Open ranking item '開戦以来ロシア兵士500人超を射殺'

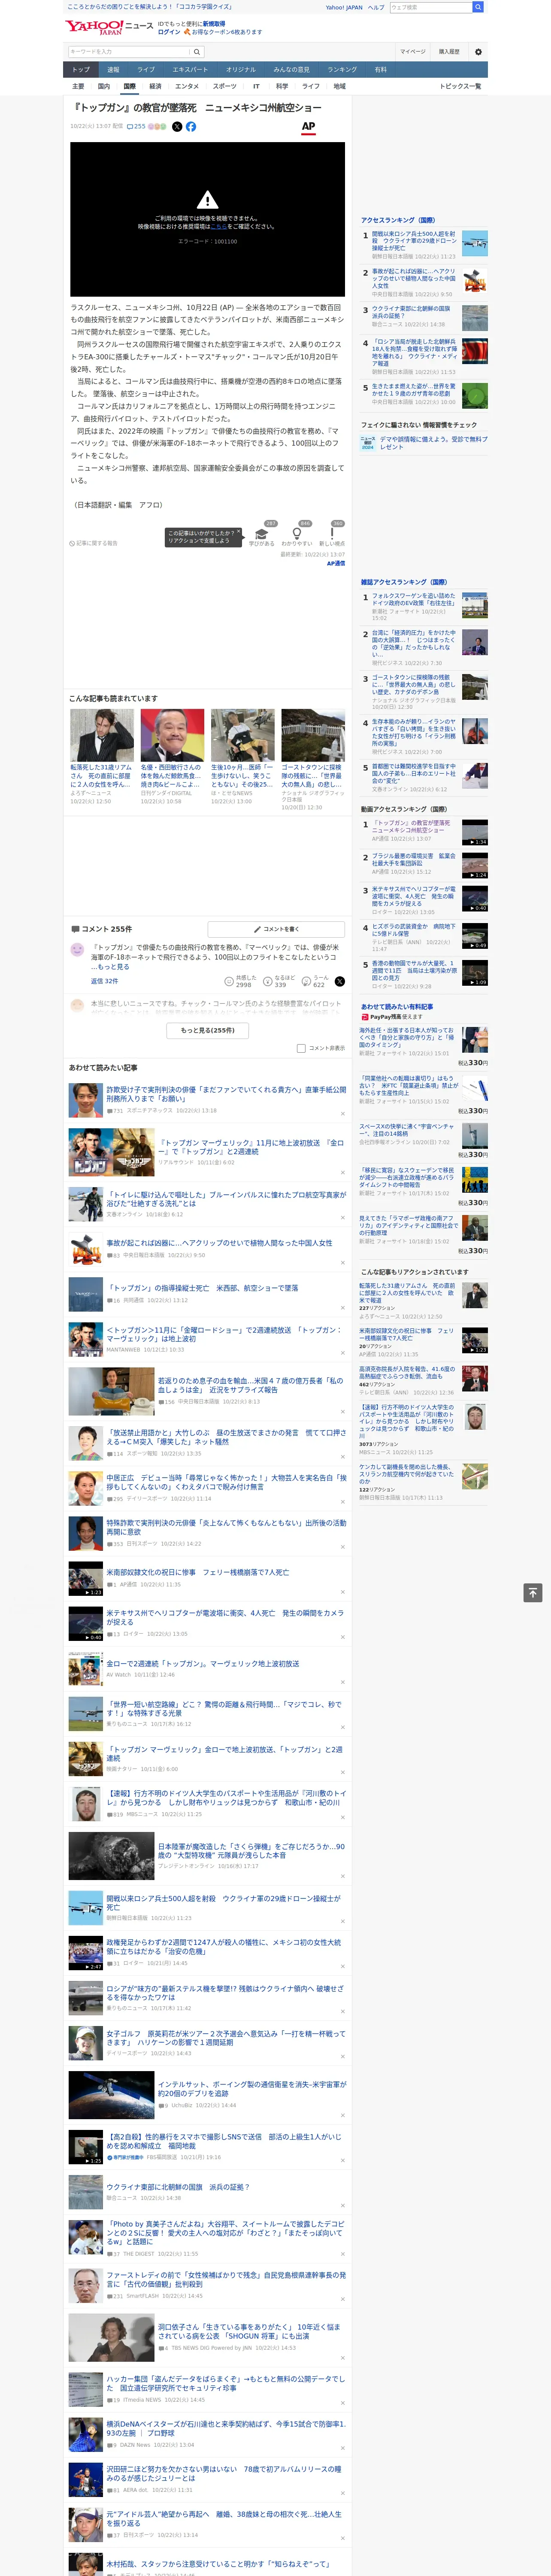[415, 241]
